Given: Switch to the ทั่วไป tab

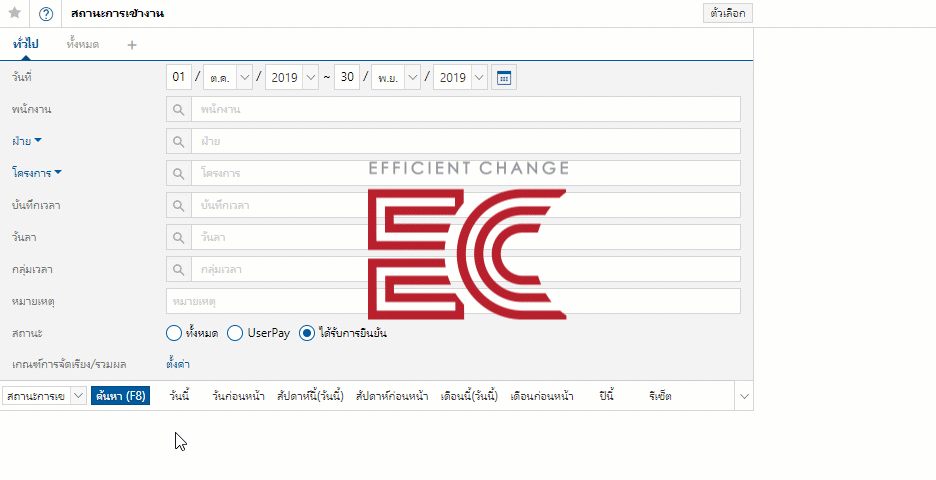Looking at the screenshot, I should coord(25,45).
